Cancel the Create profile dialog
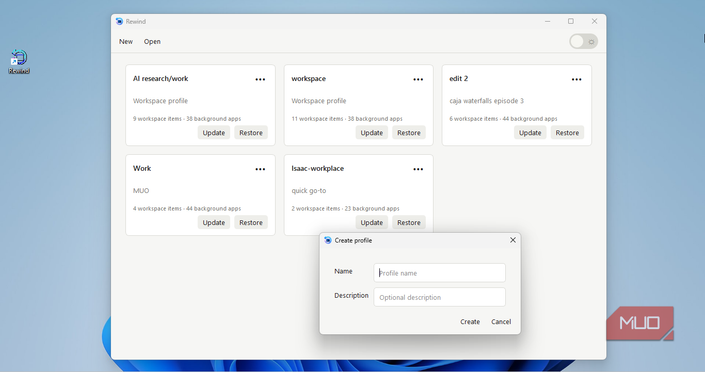The image size is (705, 372). 501,322
